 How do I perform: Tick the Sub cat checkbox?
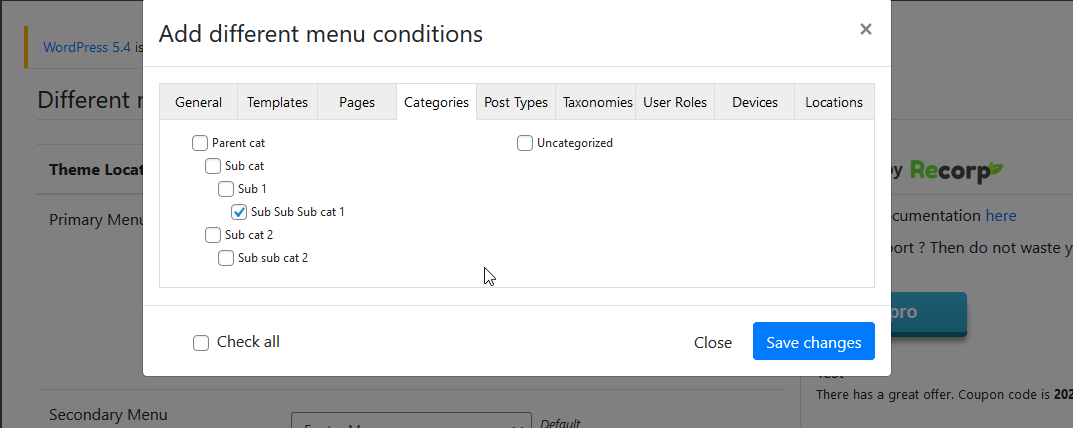tap(213, 166)
